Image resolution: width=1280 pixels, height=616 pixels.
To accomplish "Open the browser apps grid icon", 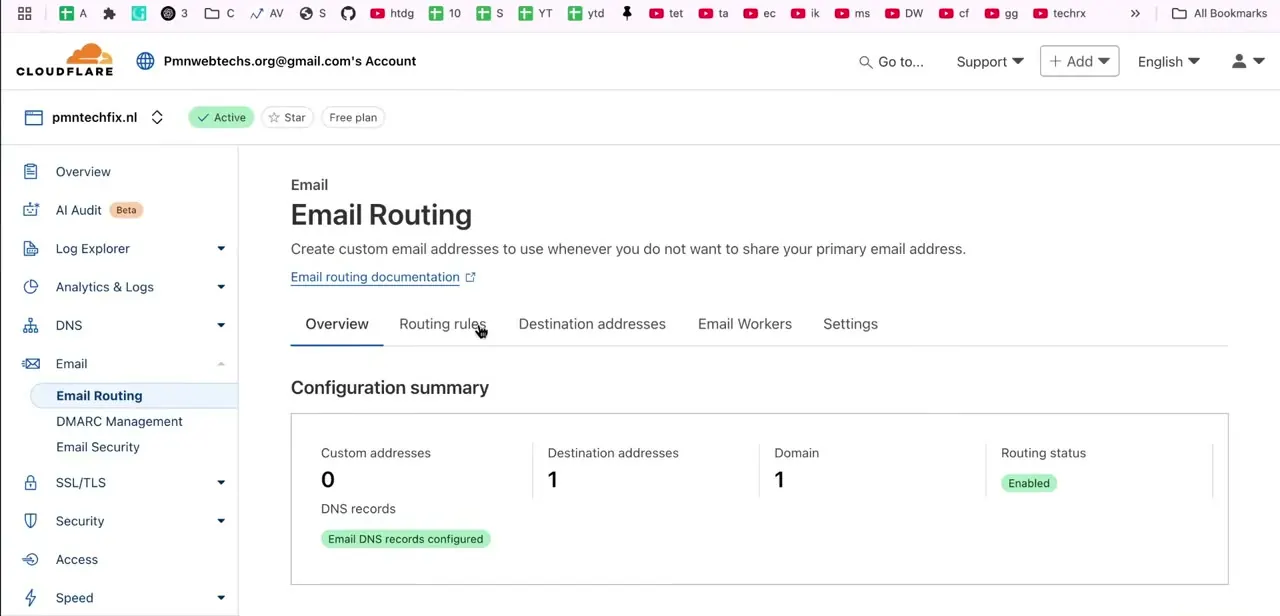I will (24, 13).
